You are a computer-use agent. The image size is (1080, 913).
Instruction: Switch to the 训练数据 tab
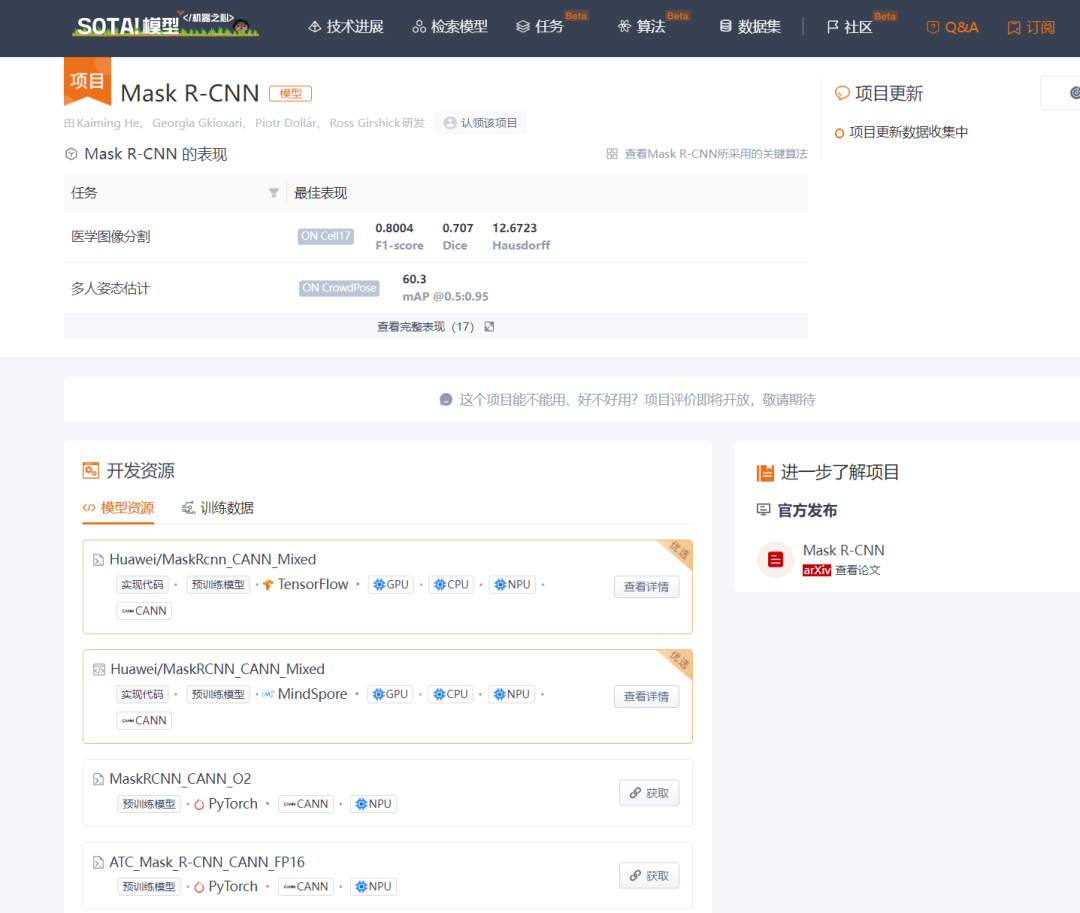(216, 507)
